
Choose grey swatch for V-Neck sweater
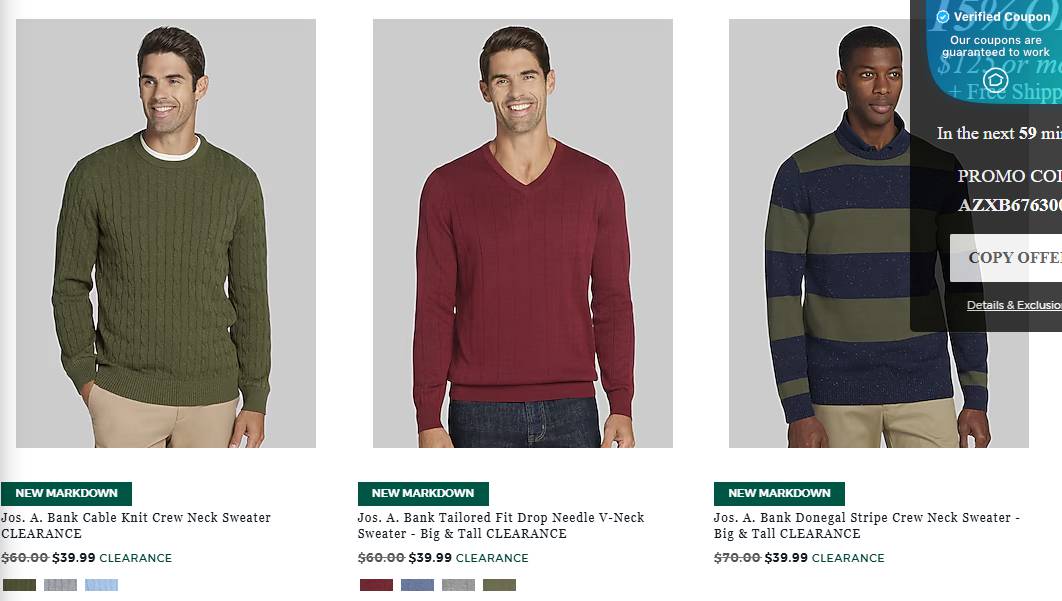tap(459, 585)
